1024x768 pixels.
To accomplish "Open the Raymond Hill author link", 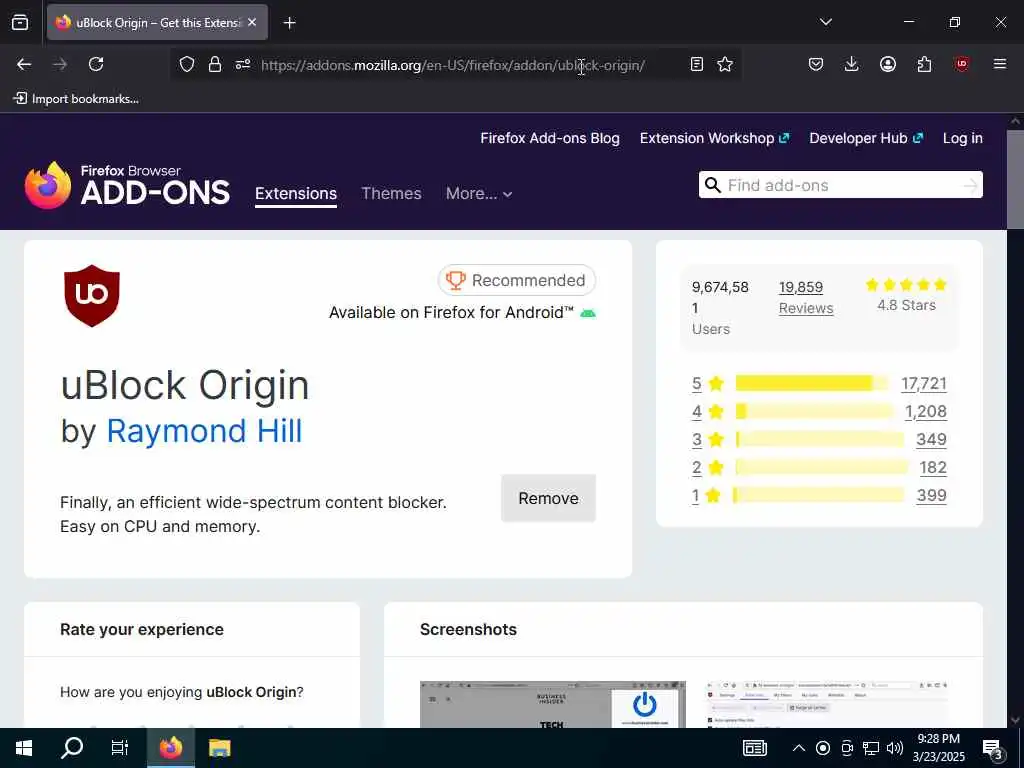I will pos(204,431).
